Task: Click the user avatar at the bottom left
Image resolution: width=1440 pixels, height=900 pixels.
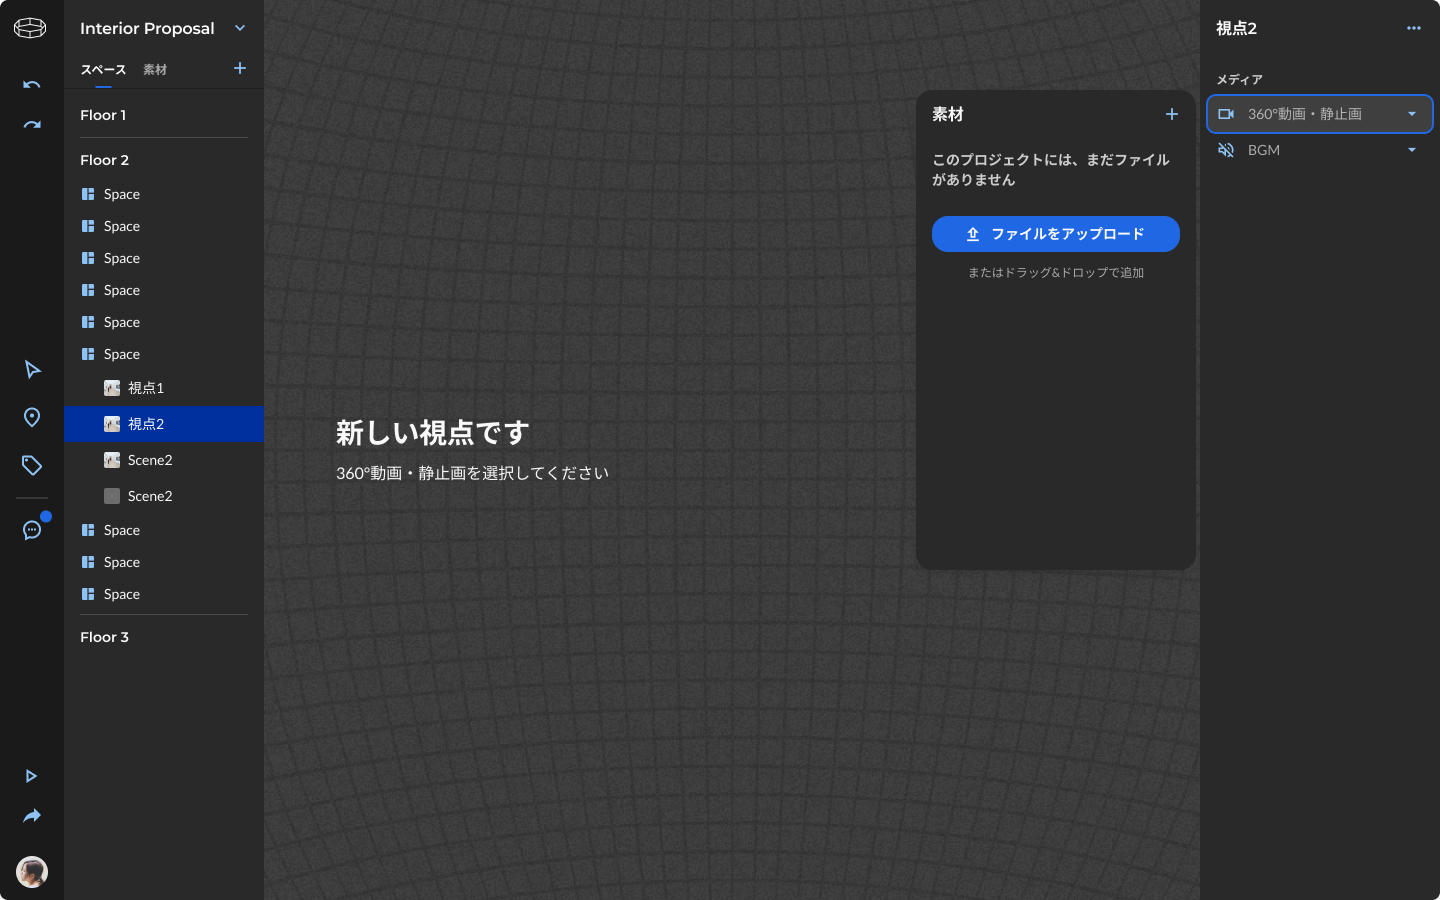Action: click(31, 872)
